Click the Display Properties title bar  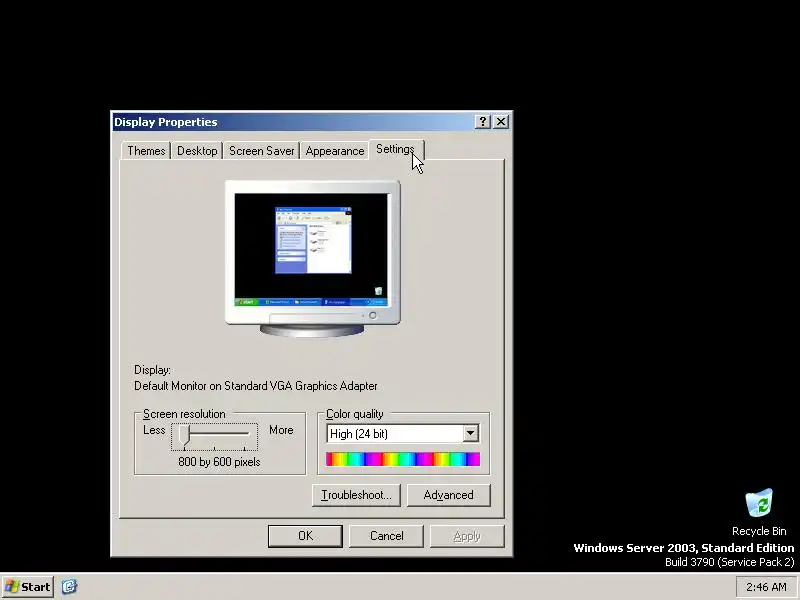pos(293,122)
